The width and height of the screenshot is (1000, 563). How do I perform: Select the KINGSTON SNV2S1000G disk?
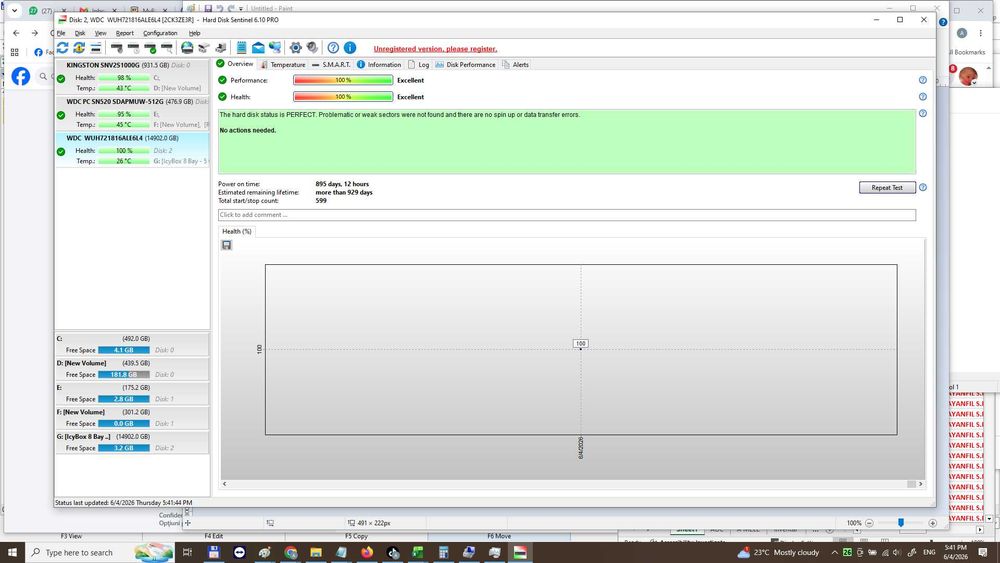(132, 77)
